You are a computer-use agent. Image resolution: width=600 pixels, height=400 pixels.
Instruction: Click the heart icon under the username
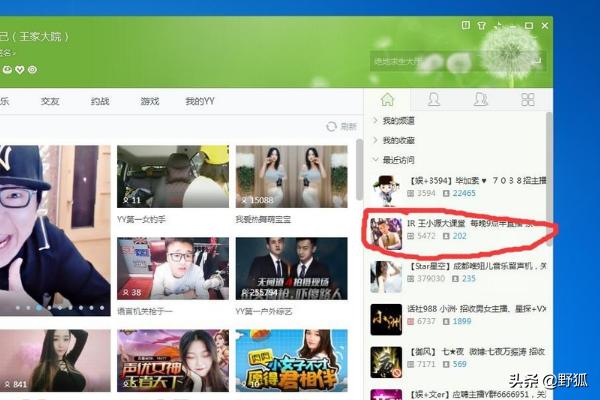tap(20, 70)
